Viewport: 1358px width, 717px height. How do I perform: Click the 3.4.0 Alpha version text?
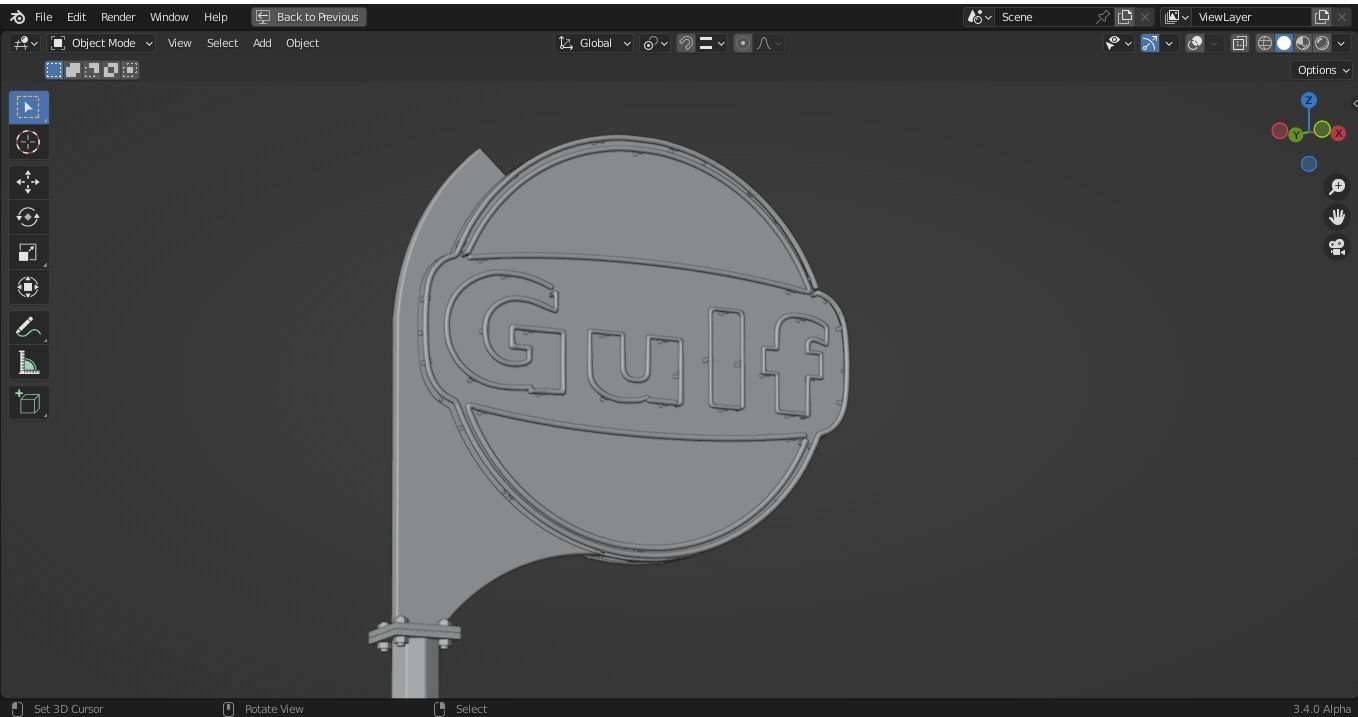(1322, 709)
